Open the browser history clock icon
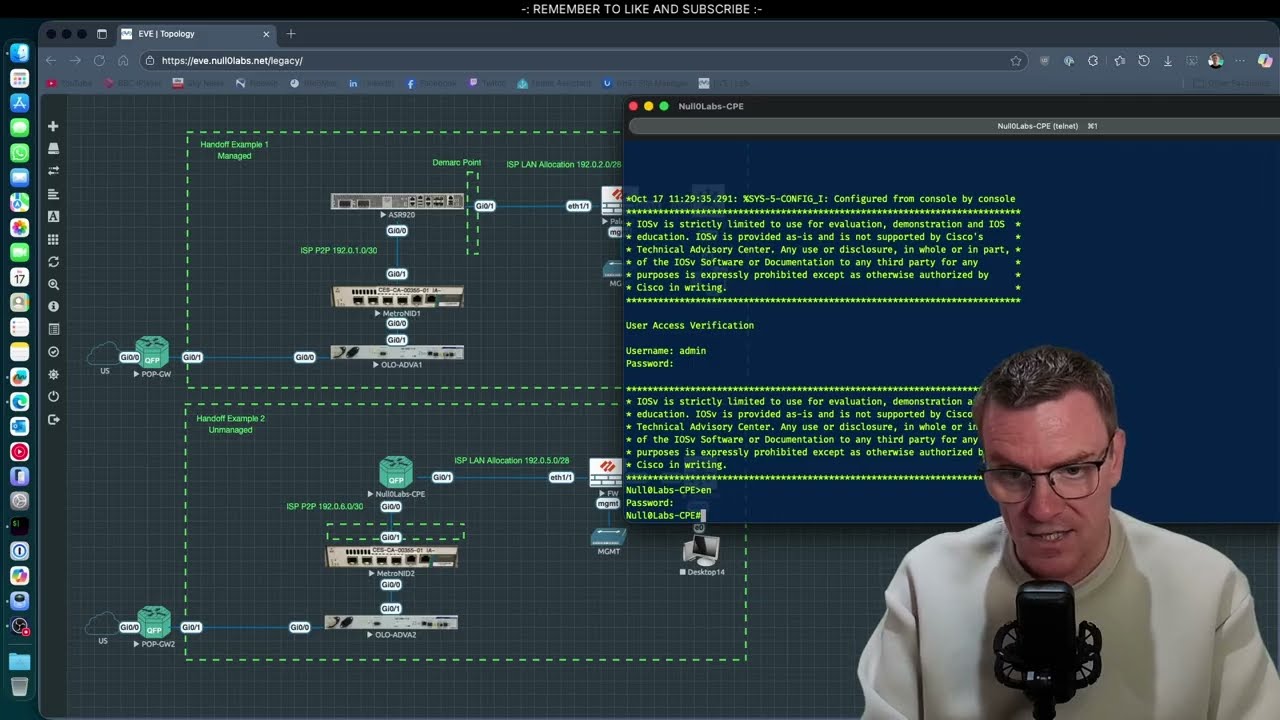The width and height of the screenshot is (1280, 720). coord(1144,60)
